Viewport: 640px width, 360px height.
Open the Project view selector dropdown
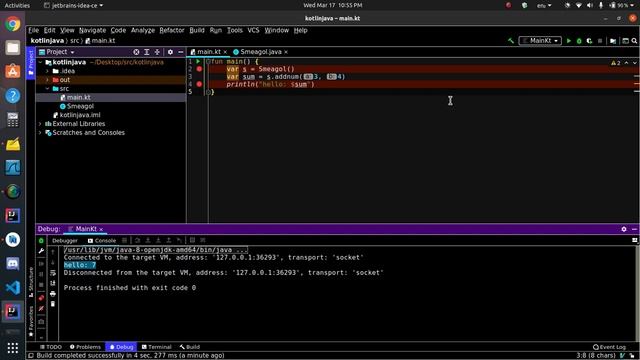pos(57,52)
